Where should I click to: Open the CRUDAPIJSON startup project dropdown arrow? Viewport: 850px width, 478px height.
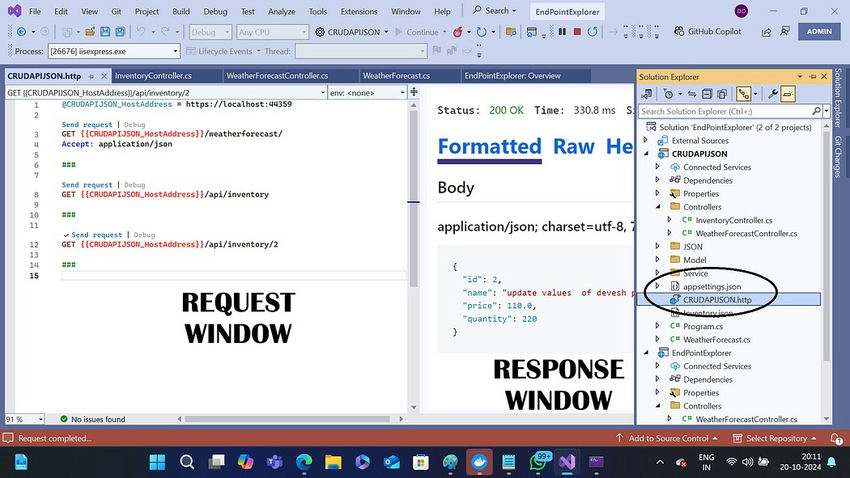387,32
